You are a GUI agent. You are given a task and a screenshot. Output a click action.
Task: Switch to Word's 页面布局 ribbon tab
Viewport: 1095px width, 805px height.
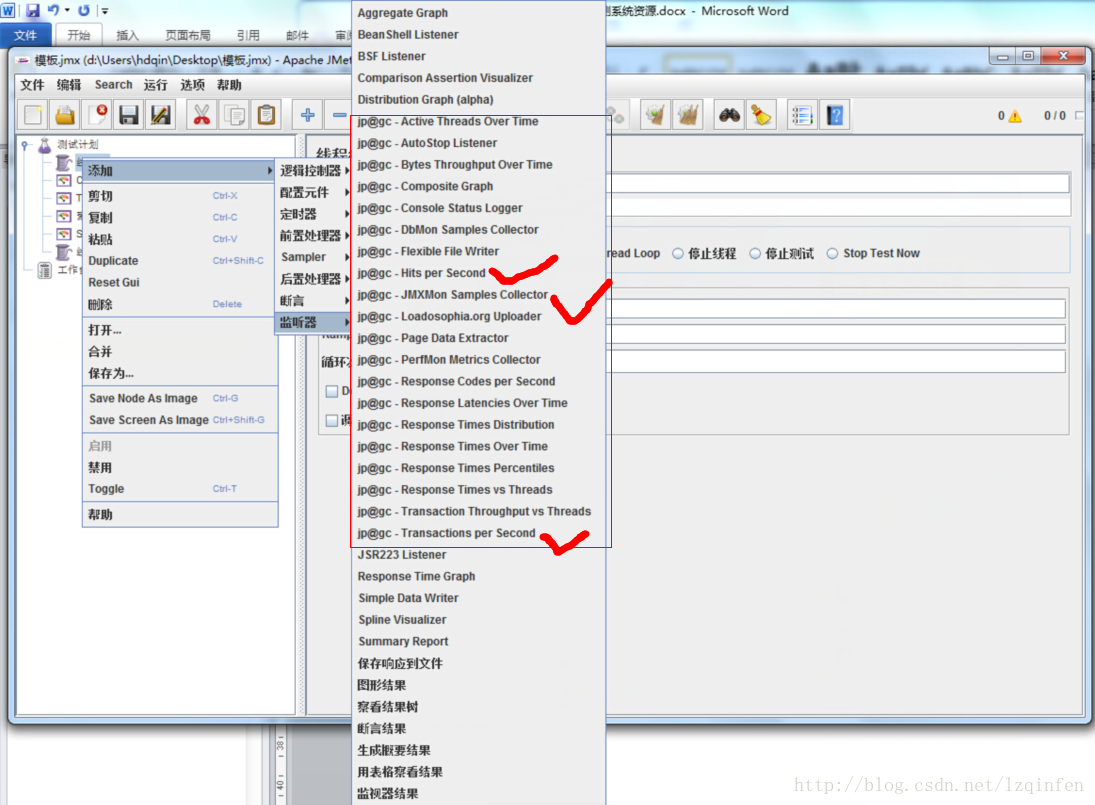187,36
